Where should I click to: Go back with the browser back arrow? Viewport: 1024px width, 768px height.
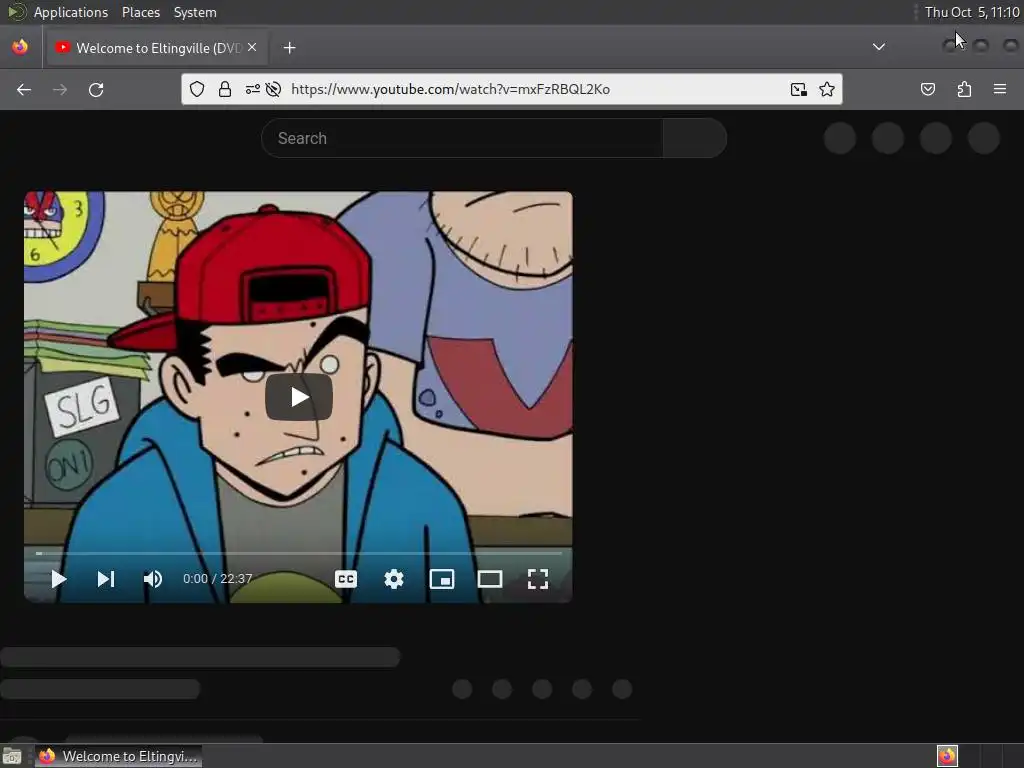pyautogui.click(x=24, y=89)
